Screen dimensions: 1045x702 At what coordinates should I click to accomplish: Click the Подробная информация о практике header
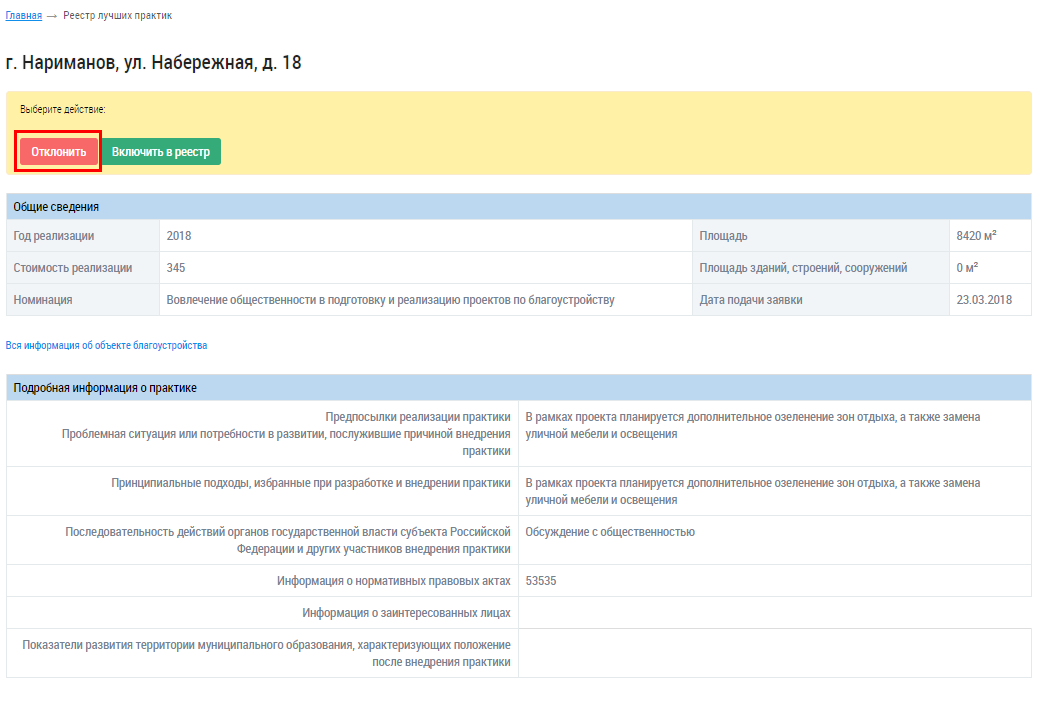tap(105, 388)
